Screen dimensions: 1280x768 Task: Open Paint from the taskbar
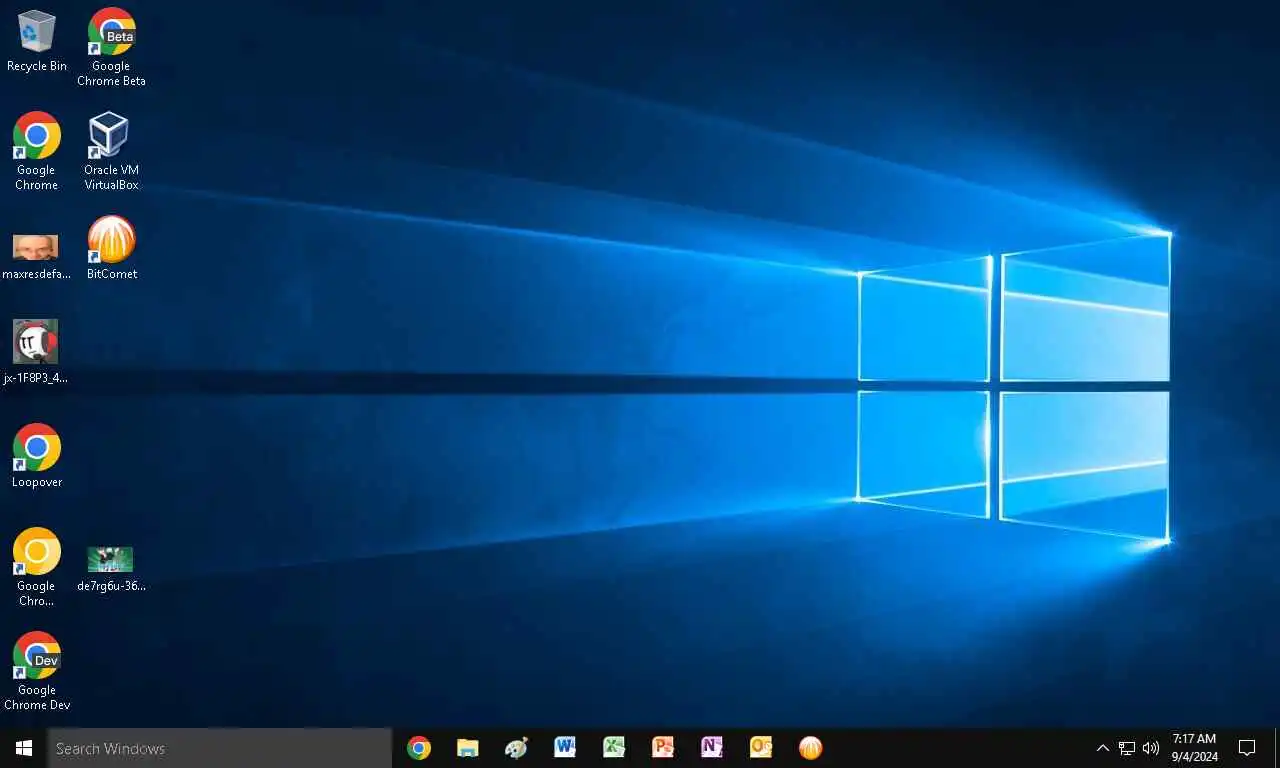coord(517,748)
